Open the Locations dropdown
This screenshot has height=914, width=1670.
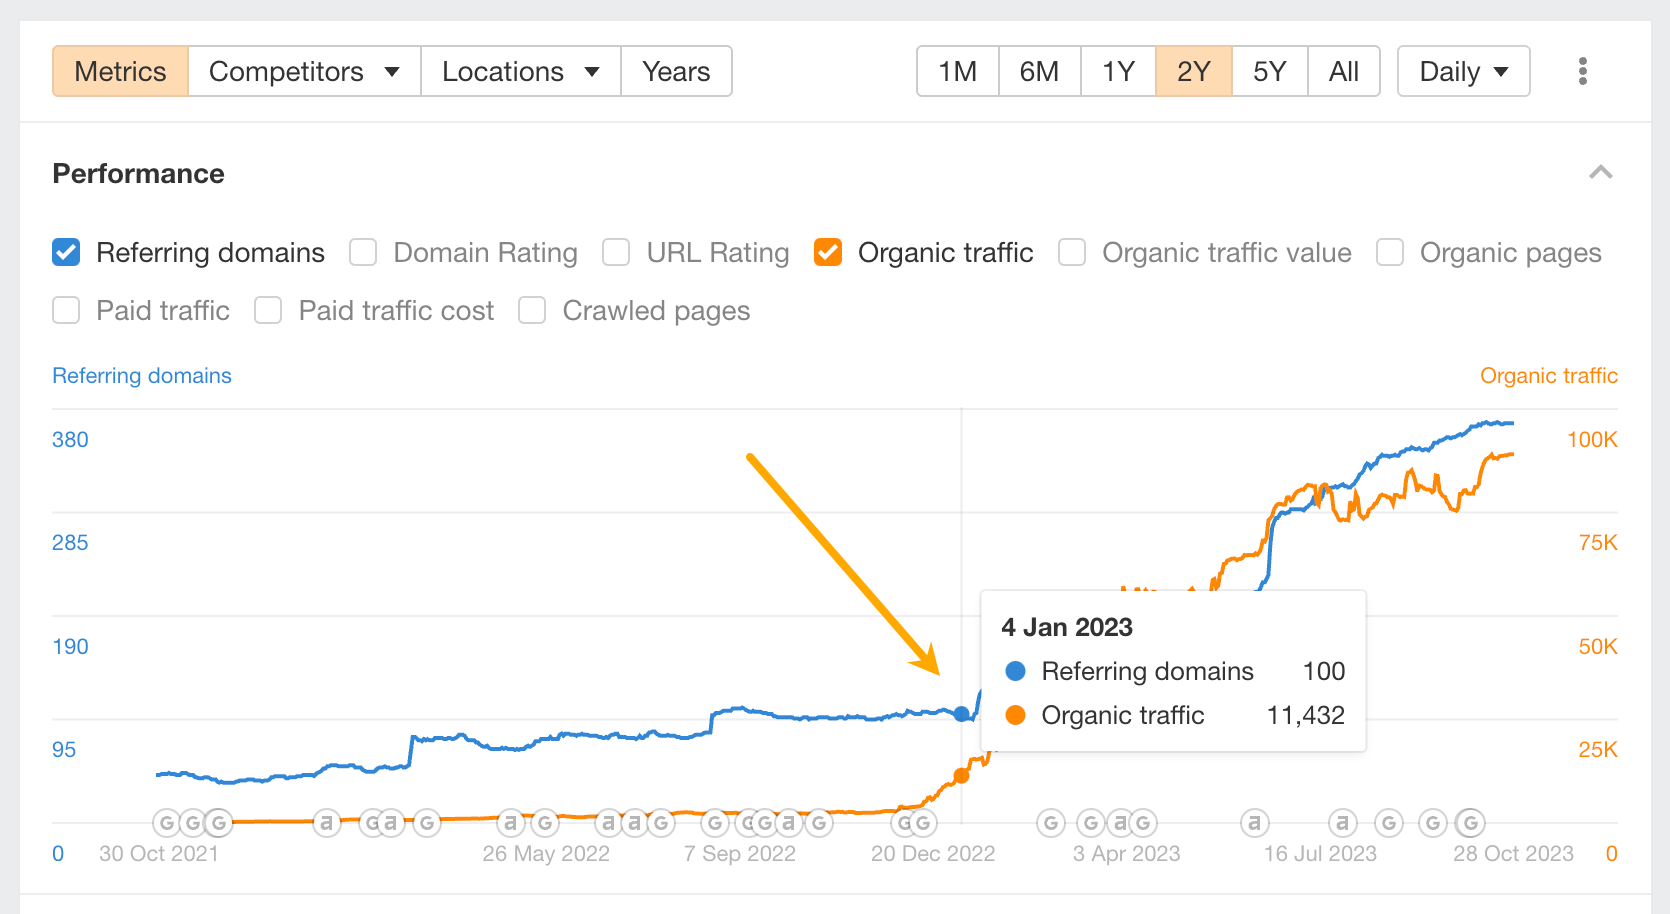519,71
